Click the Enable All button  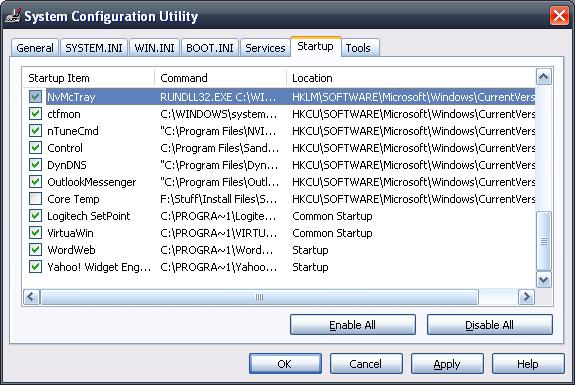pos(352,325)
